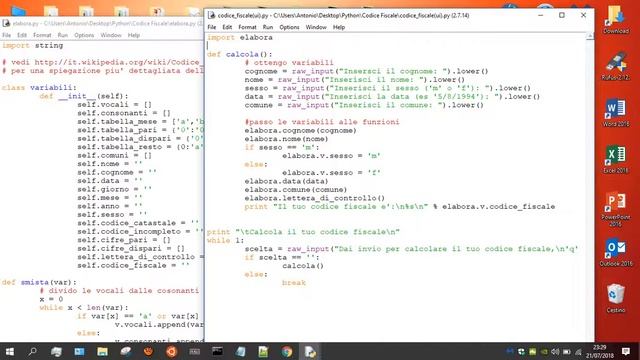Click the '#passo le variabili alle funzioni' comment

[x=322, y=122]
